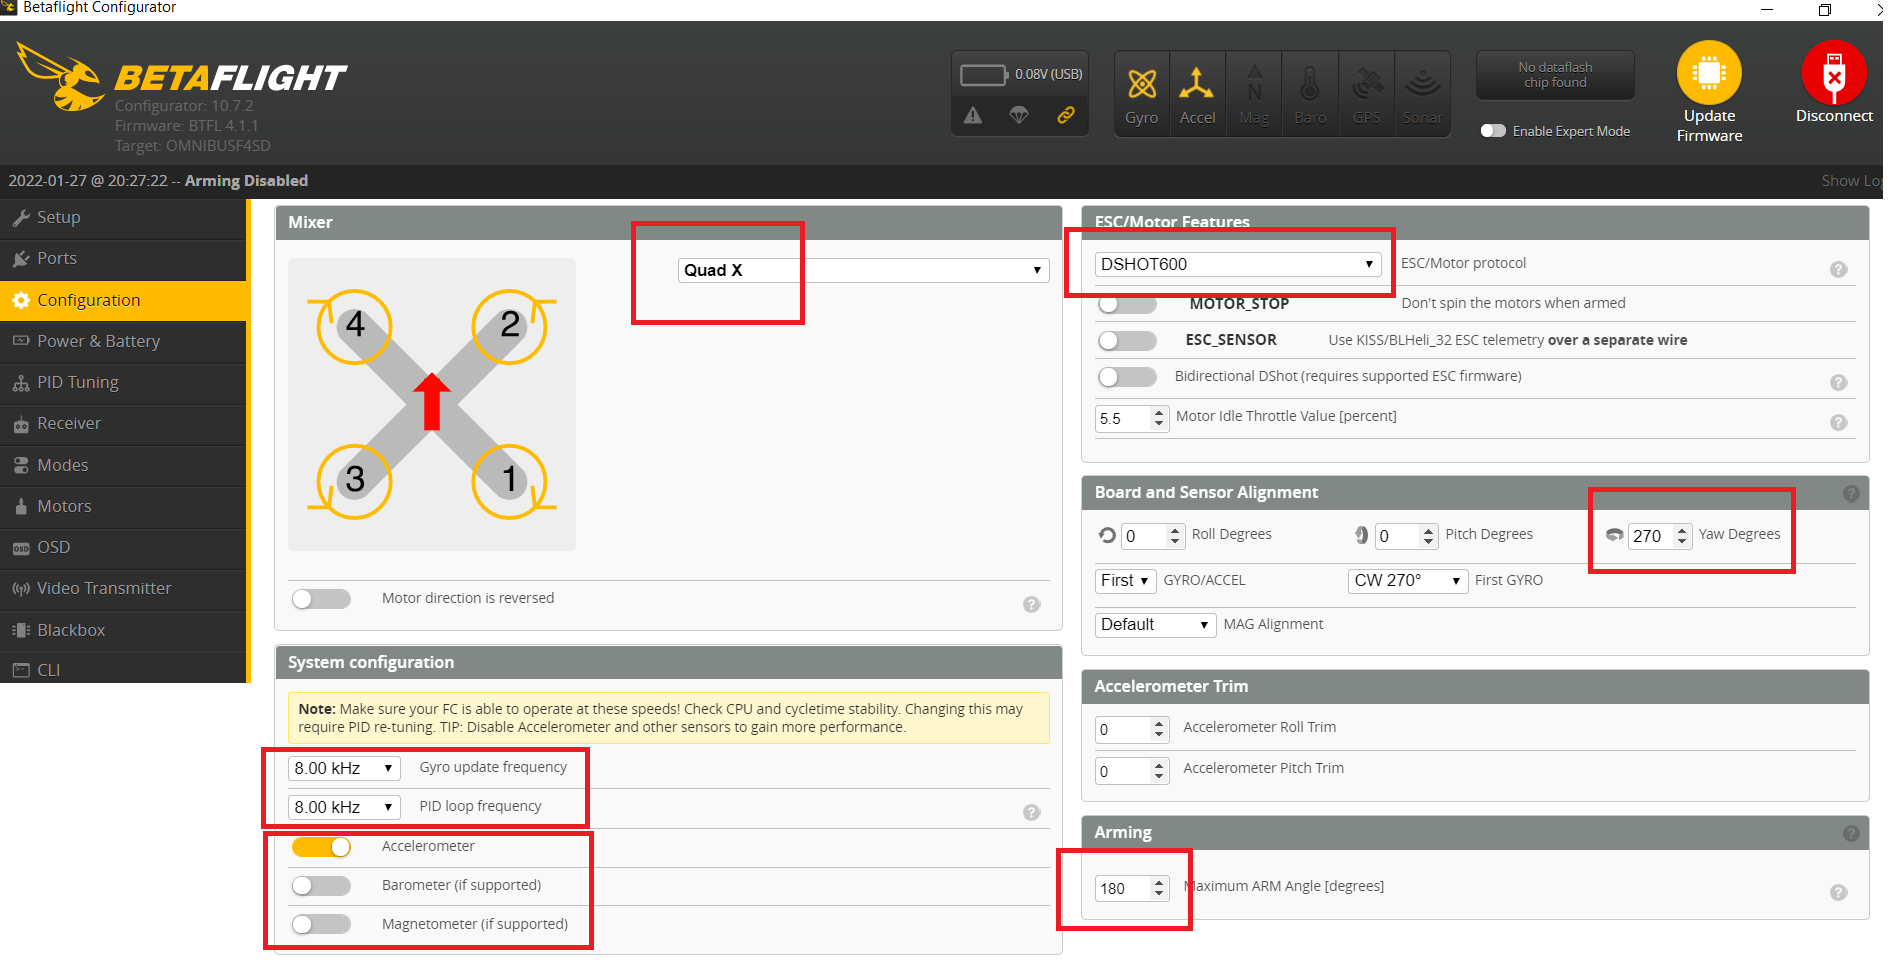Image resolution: width=1900 pixels, height=960 pixels.
Task: Toggle Enable Expert Mode switch
Action: pos(1493,131)
